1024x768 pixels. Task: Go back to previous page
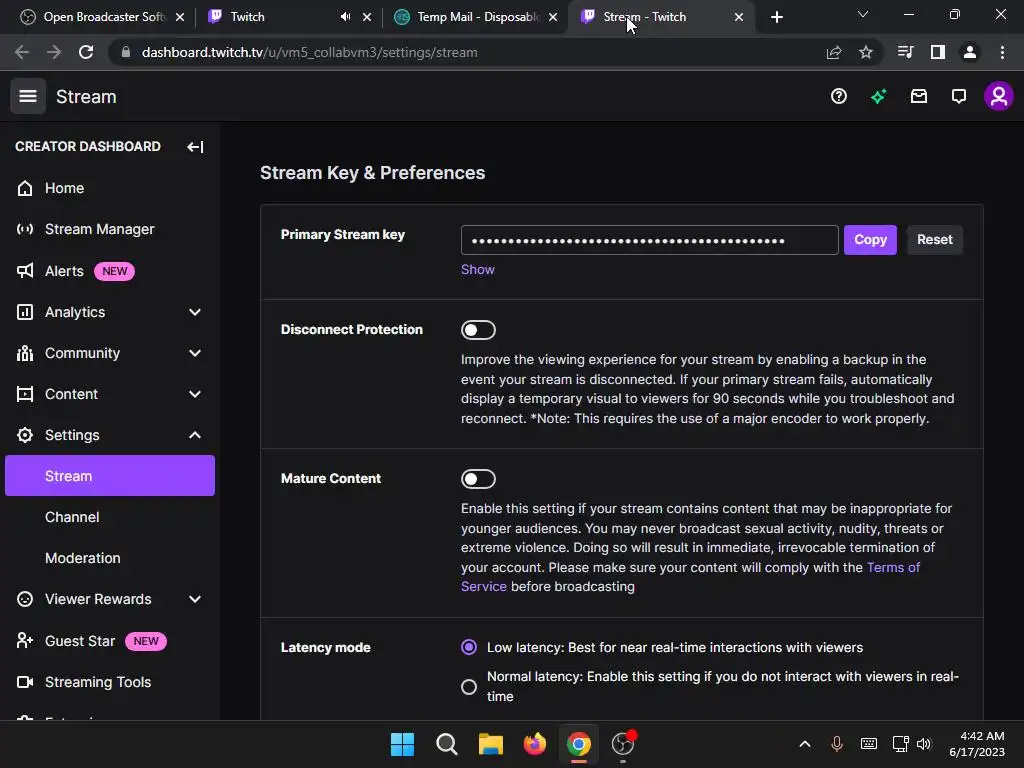(x=22, y=52)
